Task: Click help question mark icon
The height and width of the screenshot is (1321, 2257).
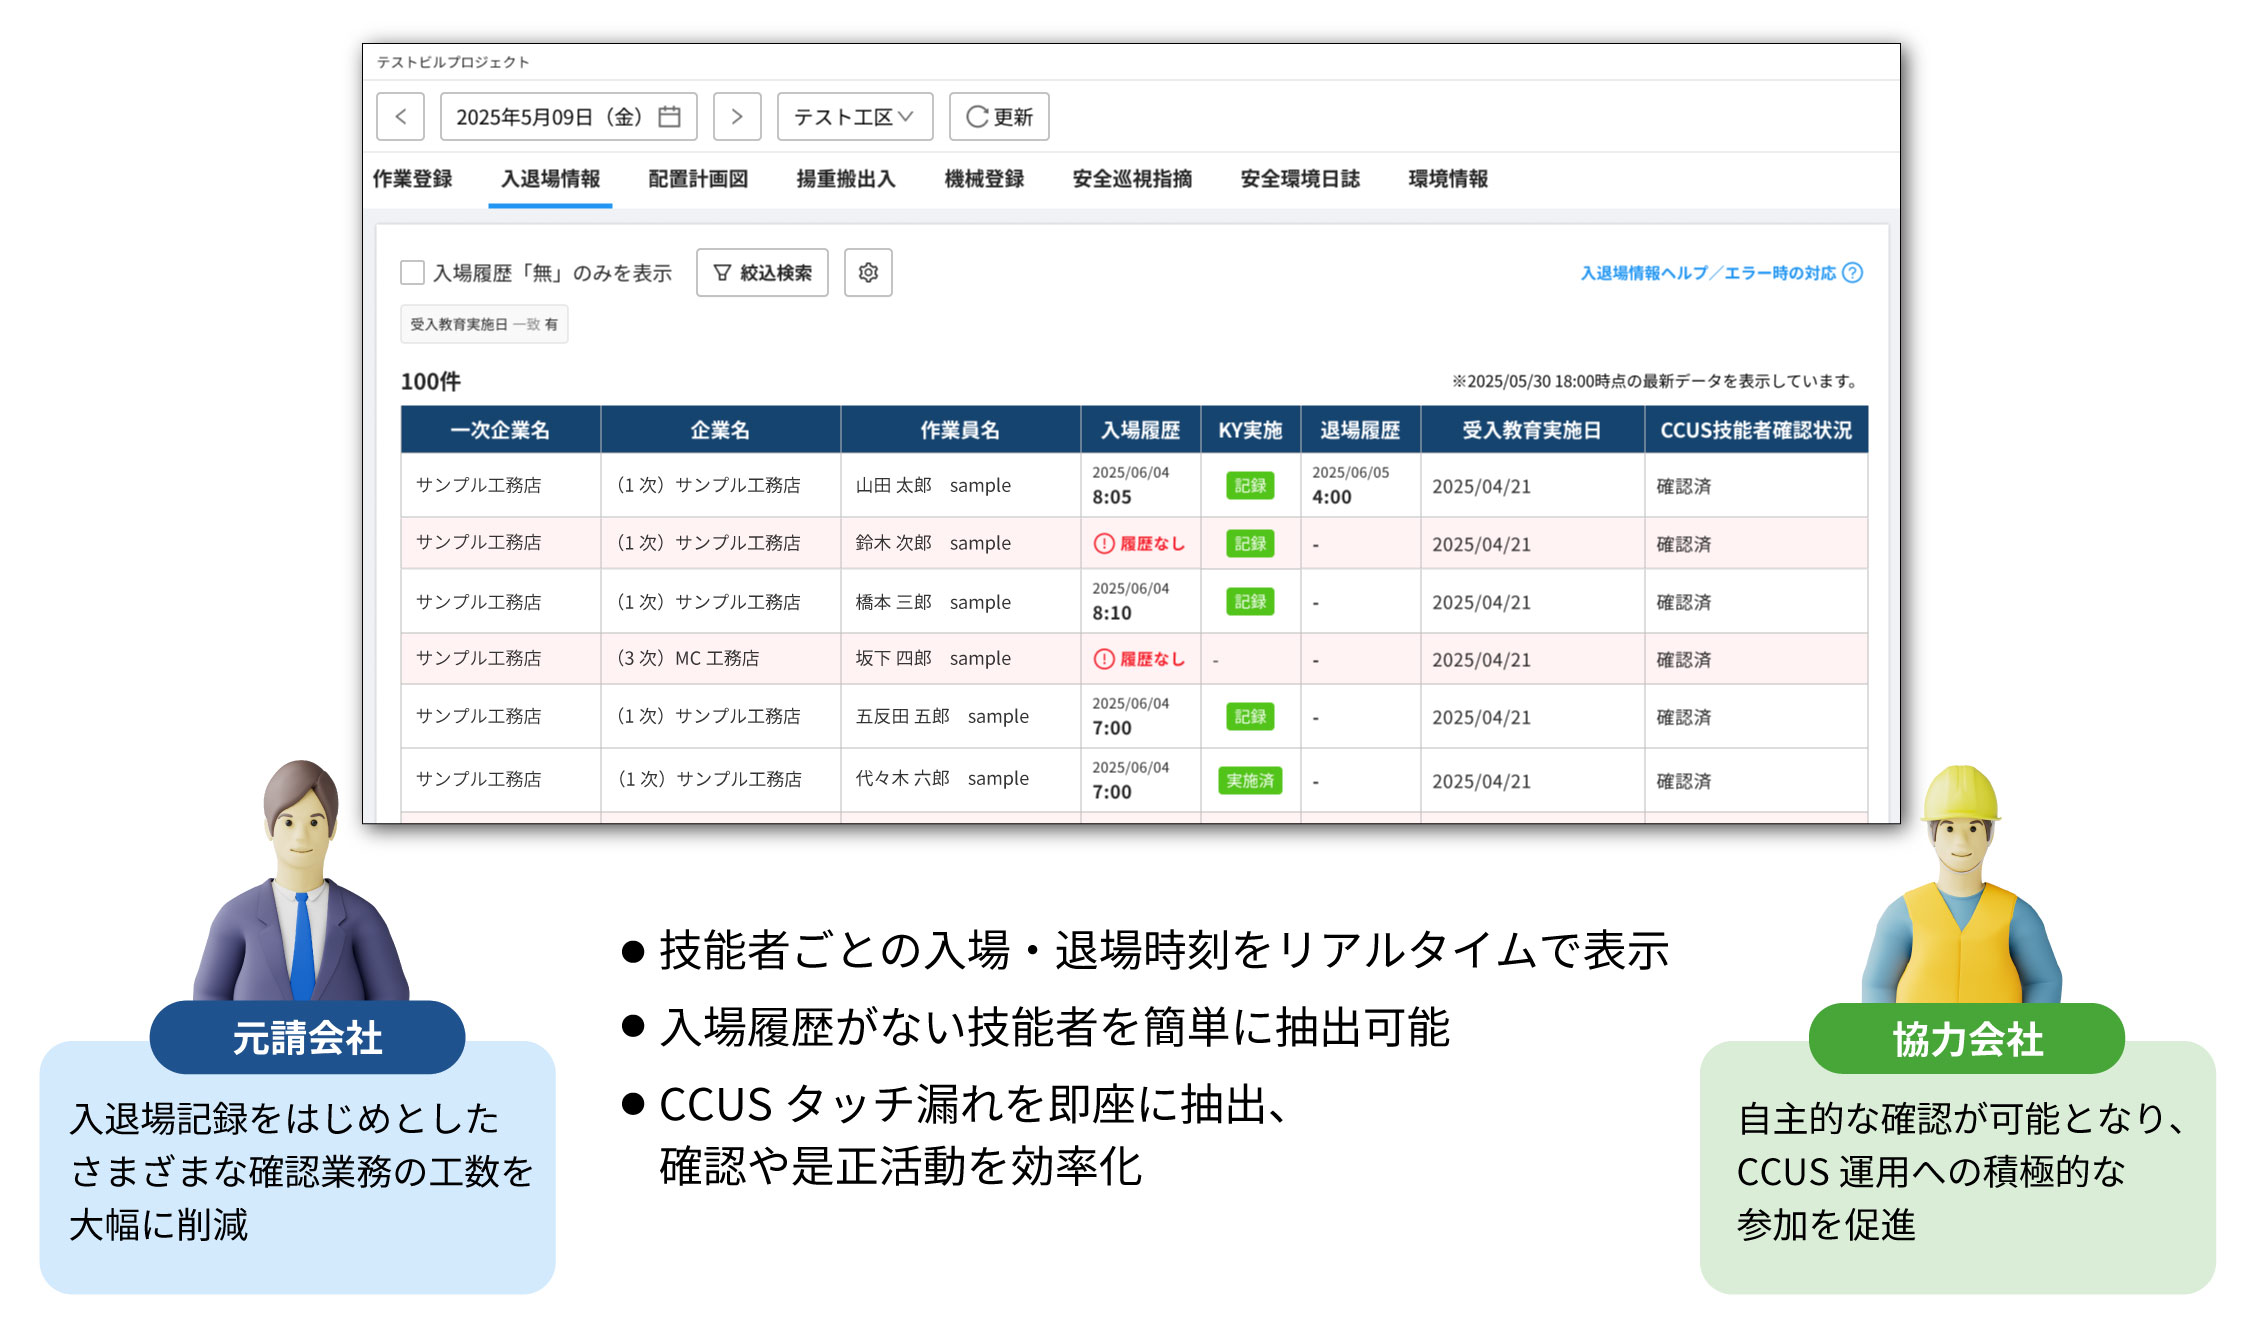Action: [1852, 273]
